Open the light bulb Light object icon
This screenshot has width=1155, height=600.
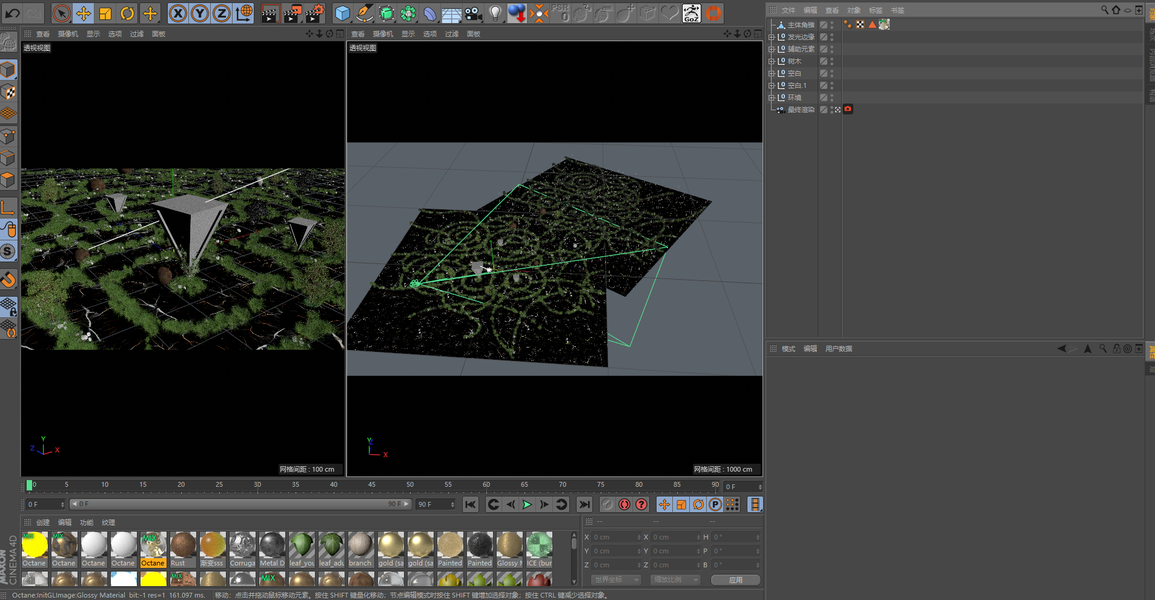(x=495, y=13)
